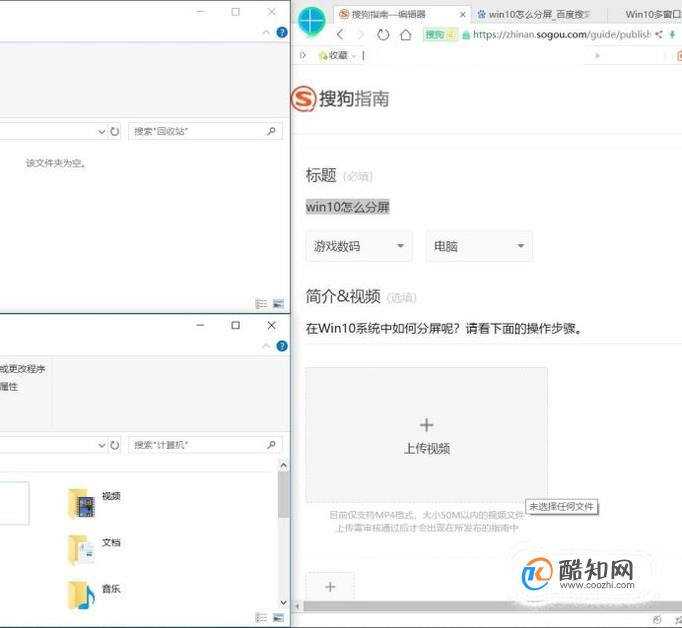Viewport: 682px width, 628px height.
Task: Click the URL address field
Action: pos(562,34)
